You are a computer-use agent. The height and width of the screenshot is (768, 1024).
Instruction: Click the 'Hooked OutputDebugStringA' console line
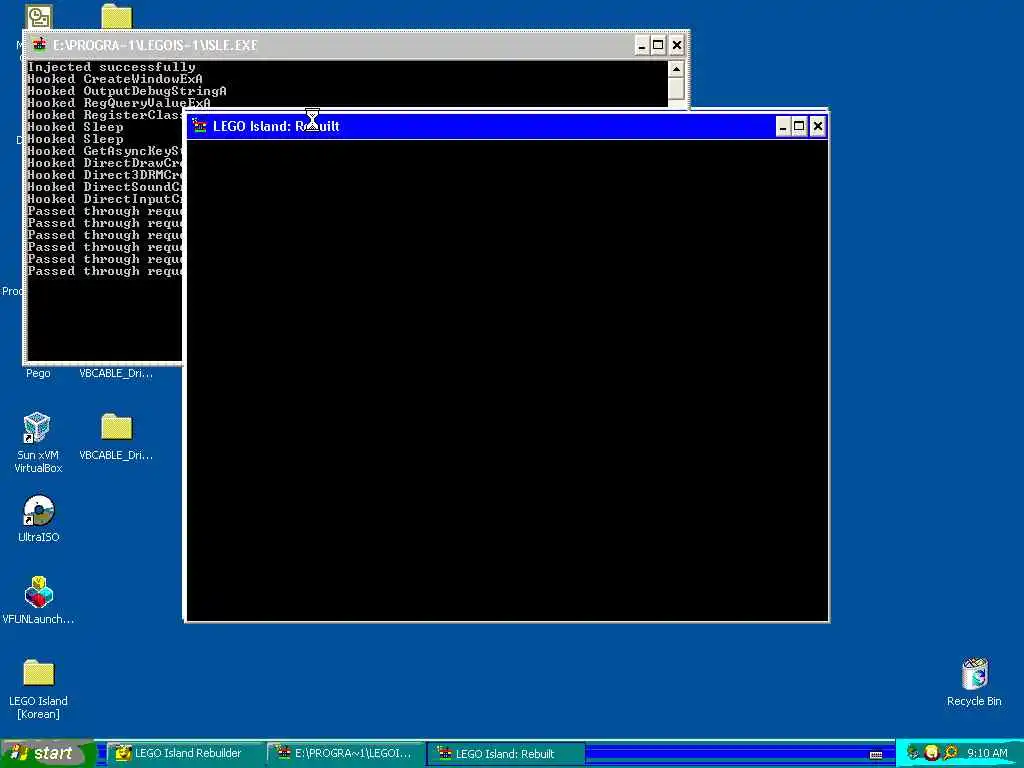[127, 91]
